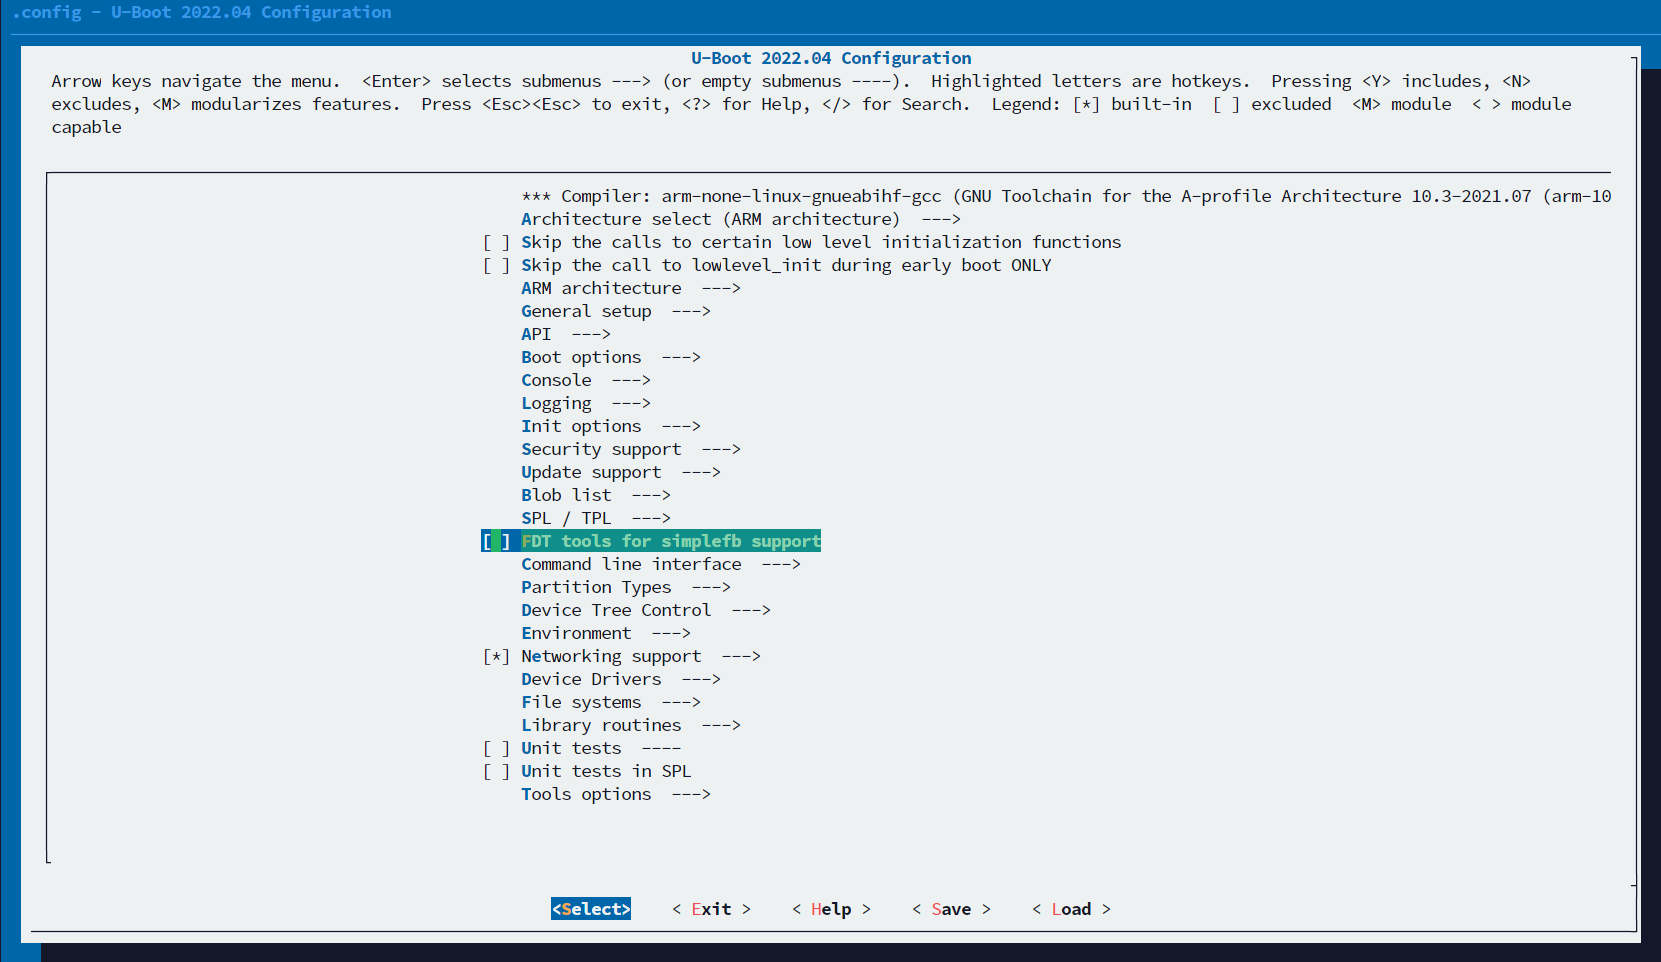The image size is (1661, 962).
Task: Click the '.config - U-Boot 2022.04 Configuration' title
Action: point(202,12)
